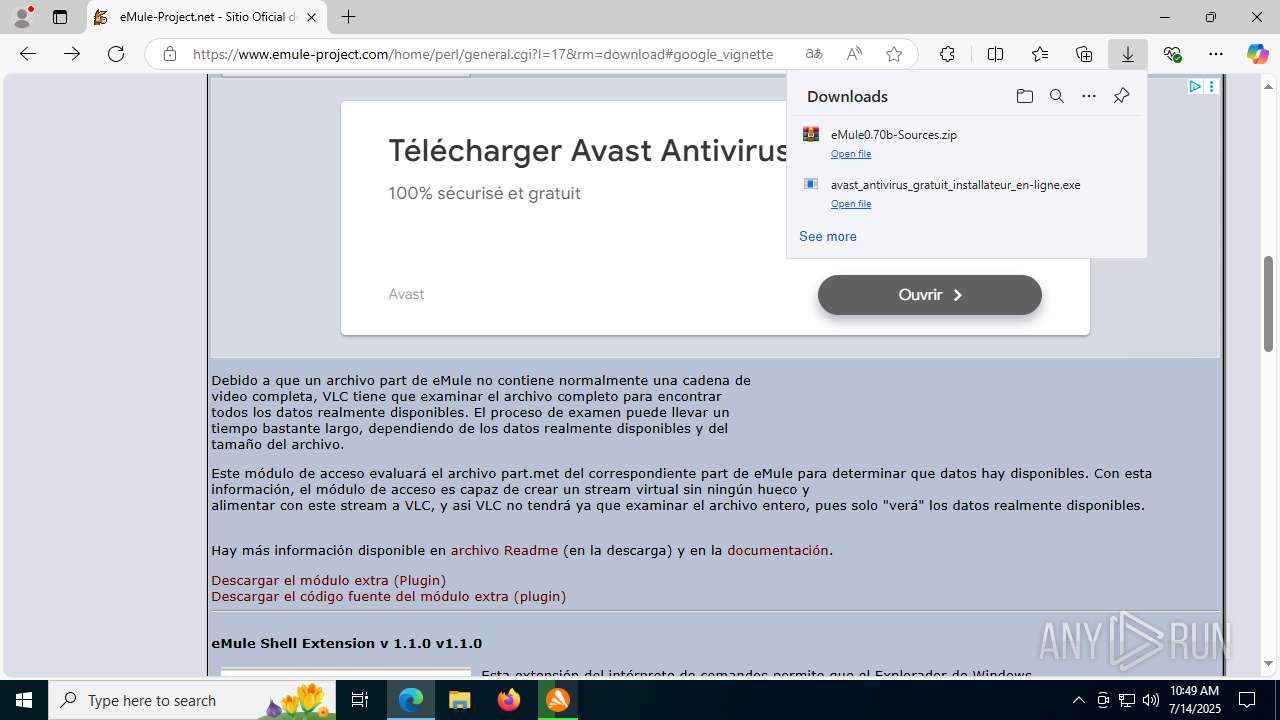Toggle the Downloads toolbar button
Screen dimensions: 1280x720
[1127, 54]
